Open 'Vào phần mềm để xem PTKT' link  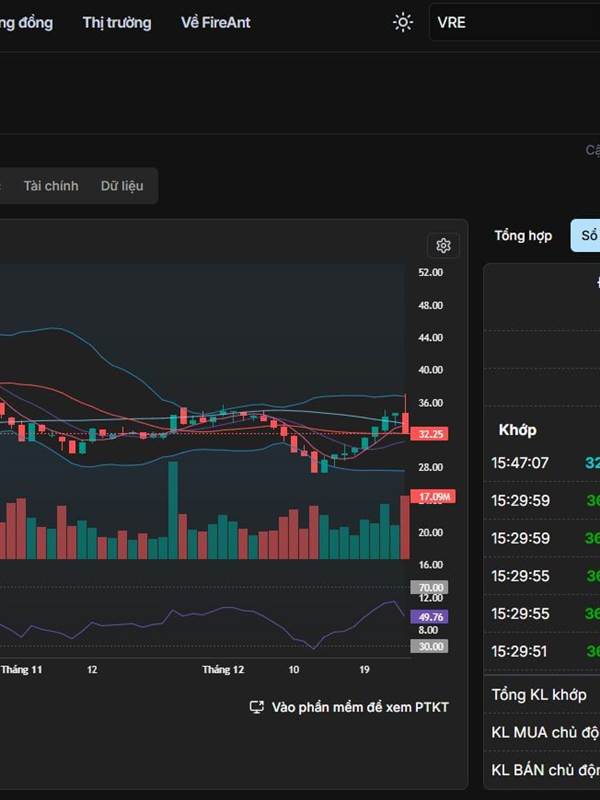pos(360,707)
